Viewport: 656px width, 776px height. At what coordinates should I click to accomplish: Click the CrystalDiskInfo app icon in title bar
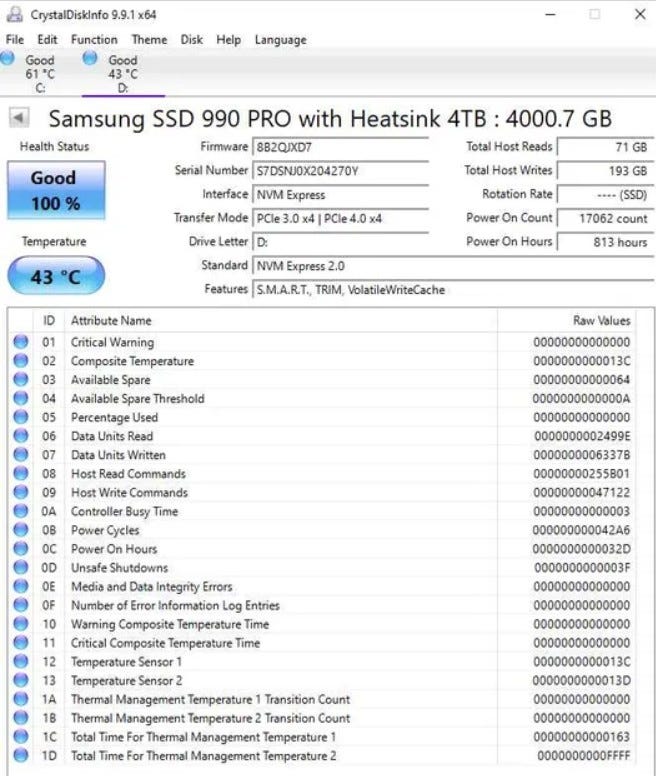14,14
